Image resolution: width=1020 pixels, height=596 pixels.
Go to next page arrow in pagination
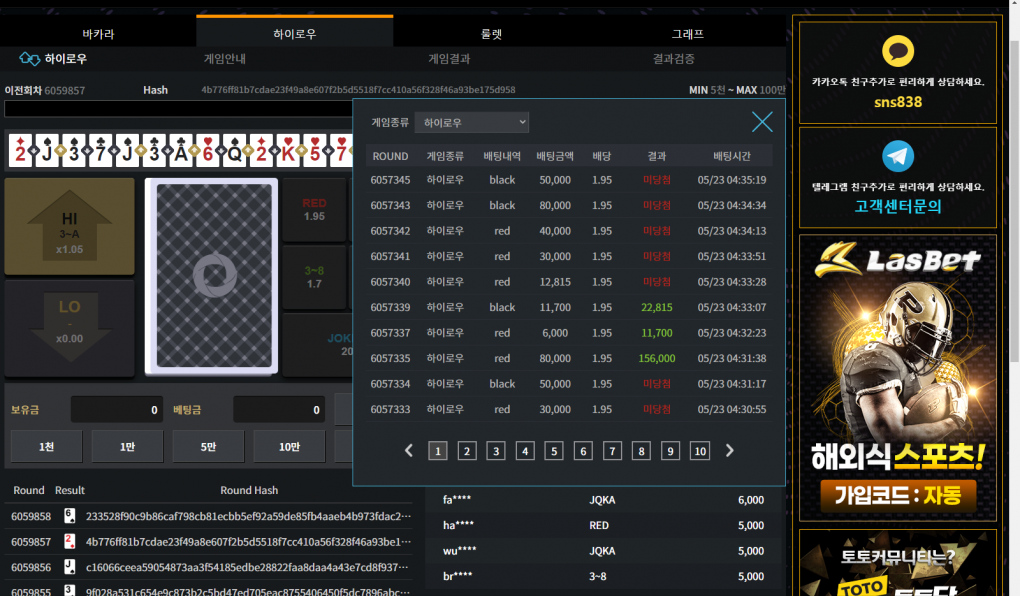[729, 451]
